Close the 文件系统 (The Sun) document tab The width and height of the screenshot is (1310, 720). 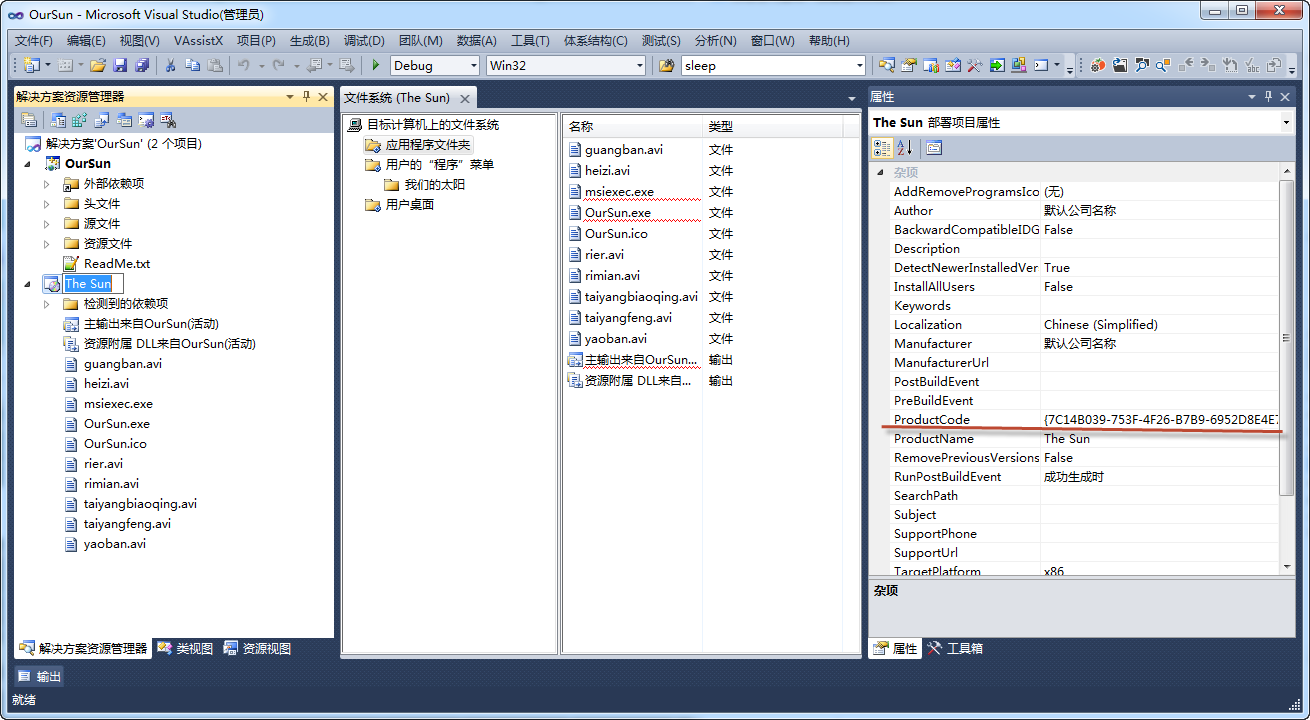(464, 98)
